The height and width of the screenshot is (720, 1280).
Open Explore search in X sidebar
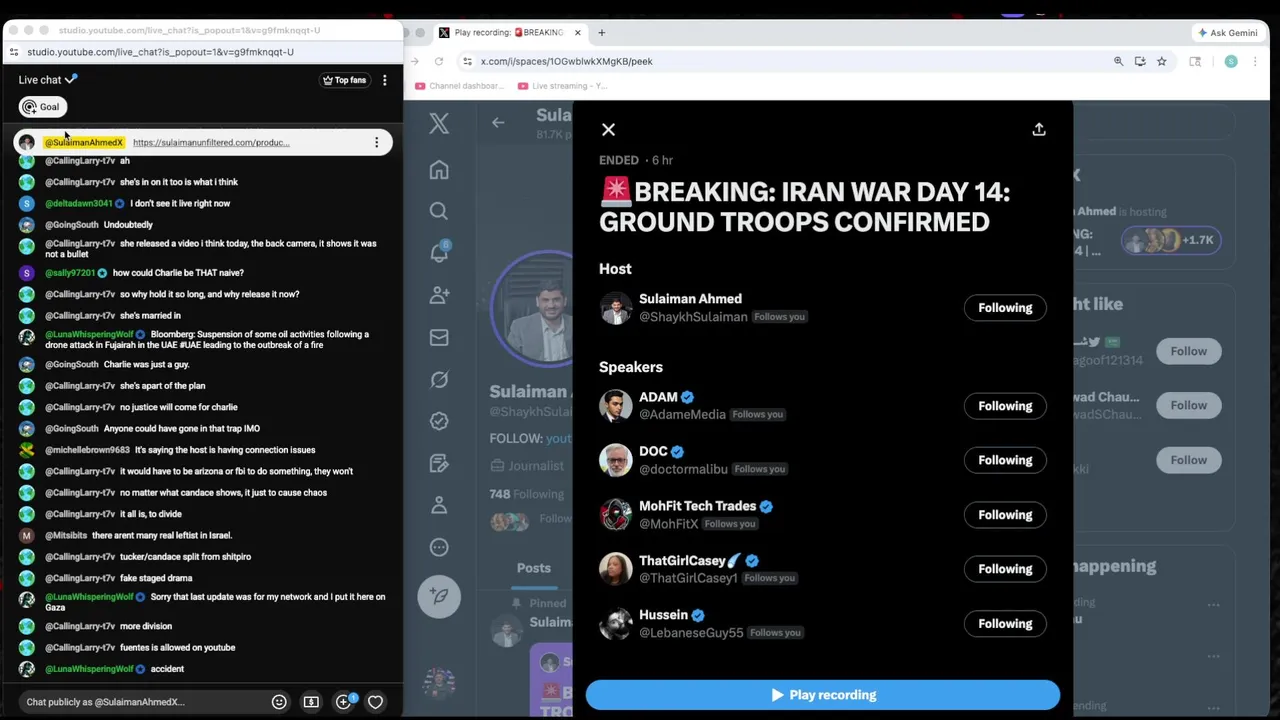click(439, 211)
